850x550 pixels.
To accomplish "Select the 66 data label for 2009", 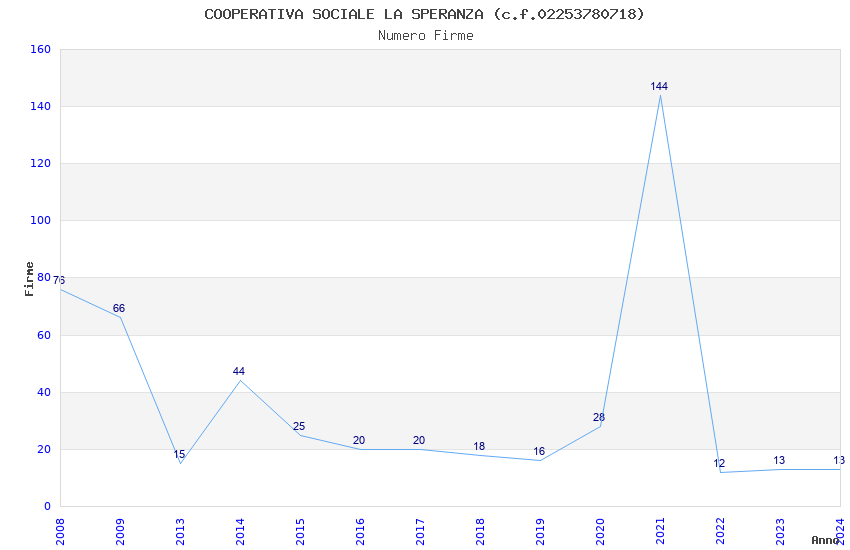I will point(119,308).
